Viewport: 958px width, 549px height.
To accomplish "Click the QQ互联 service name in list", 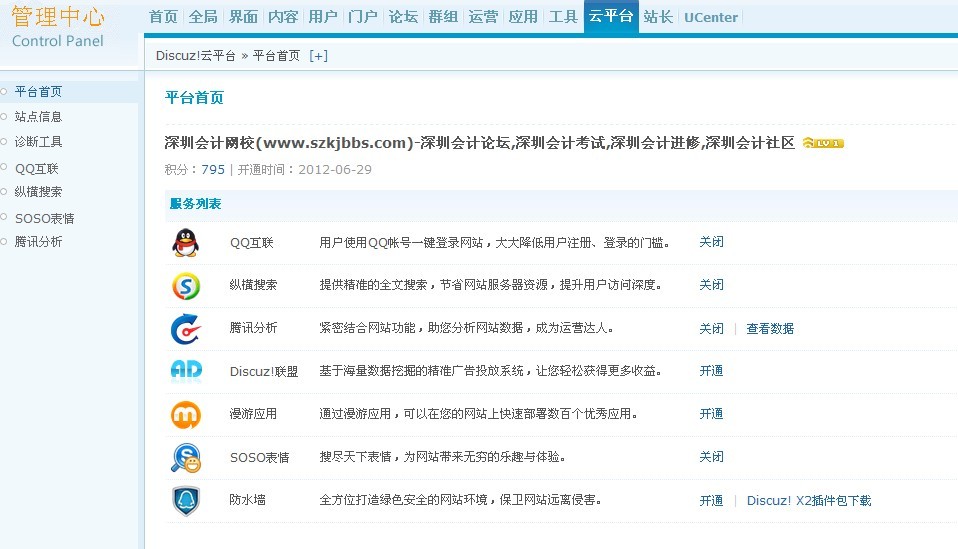I will 252,242.
